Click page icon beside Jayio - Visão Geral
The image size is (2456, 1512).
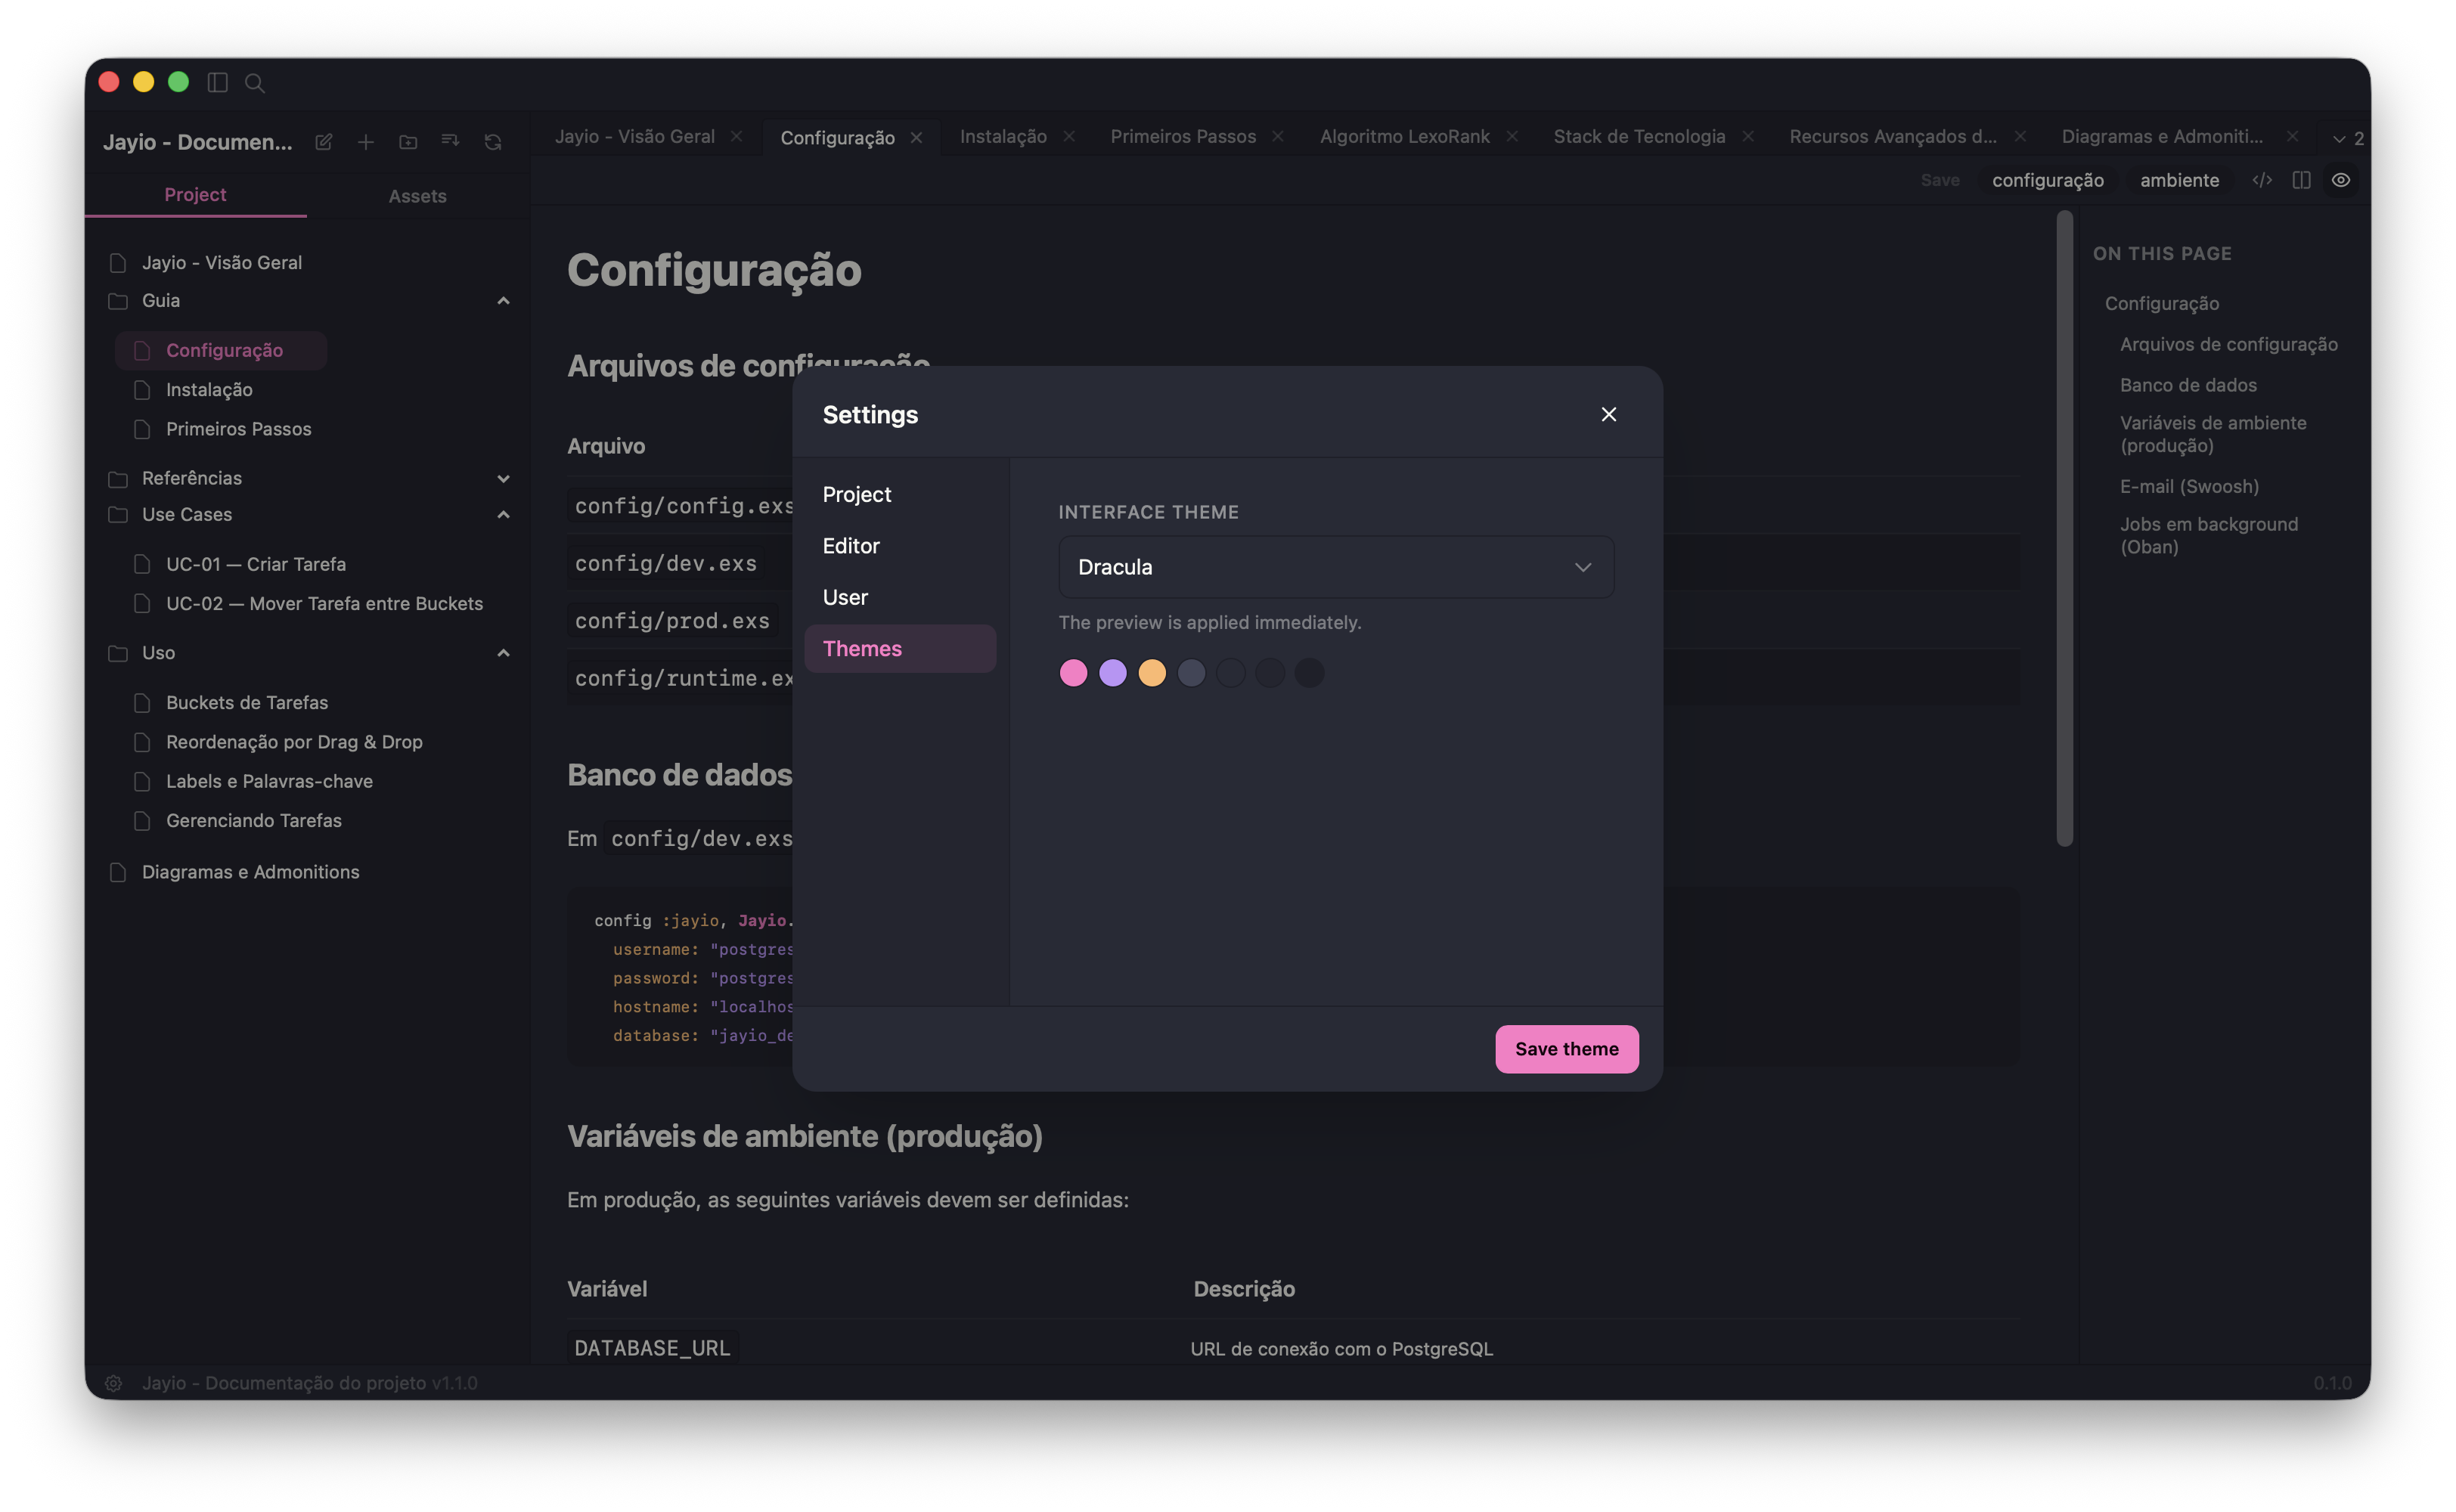pos(118,263)
